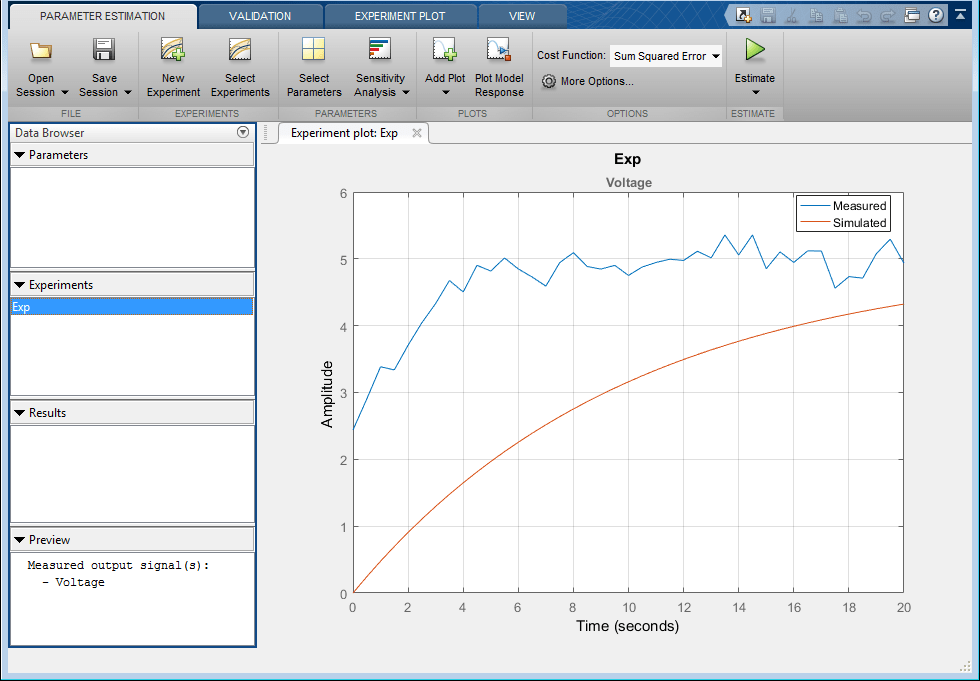
Task: Open Select Experiments
Action: pos(240,67)
